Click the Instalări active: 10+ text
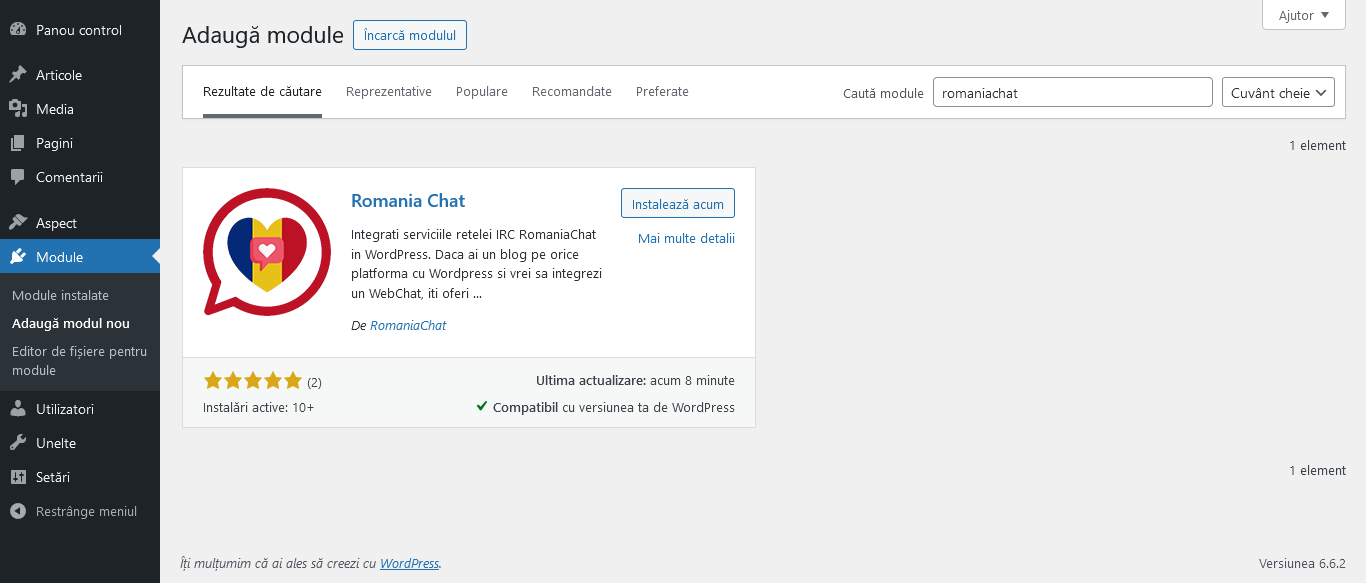Screen dimensions: 1366x583 pyautogui.click(x=258, y=408)
